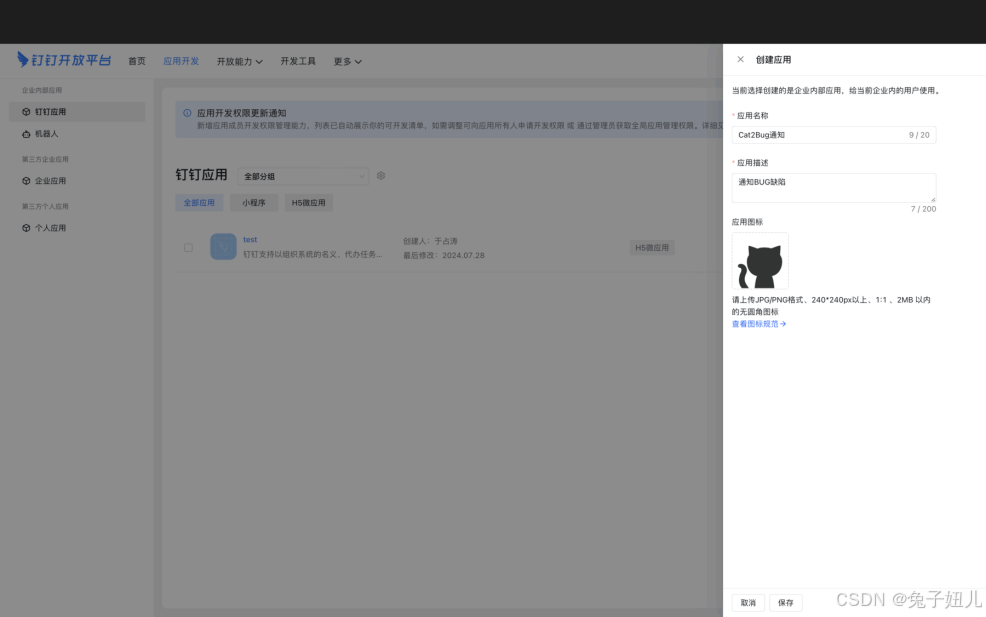The height and width of the screenshot is (617, 986).
Task: Check the checkbox beside the test application
Action: 188,247
